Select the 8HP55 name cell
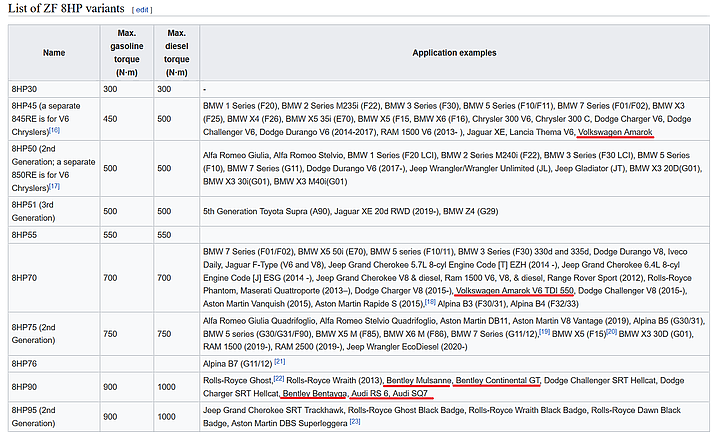 click(x=54, y=235)
